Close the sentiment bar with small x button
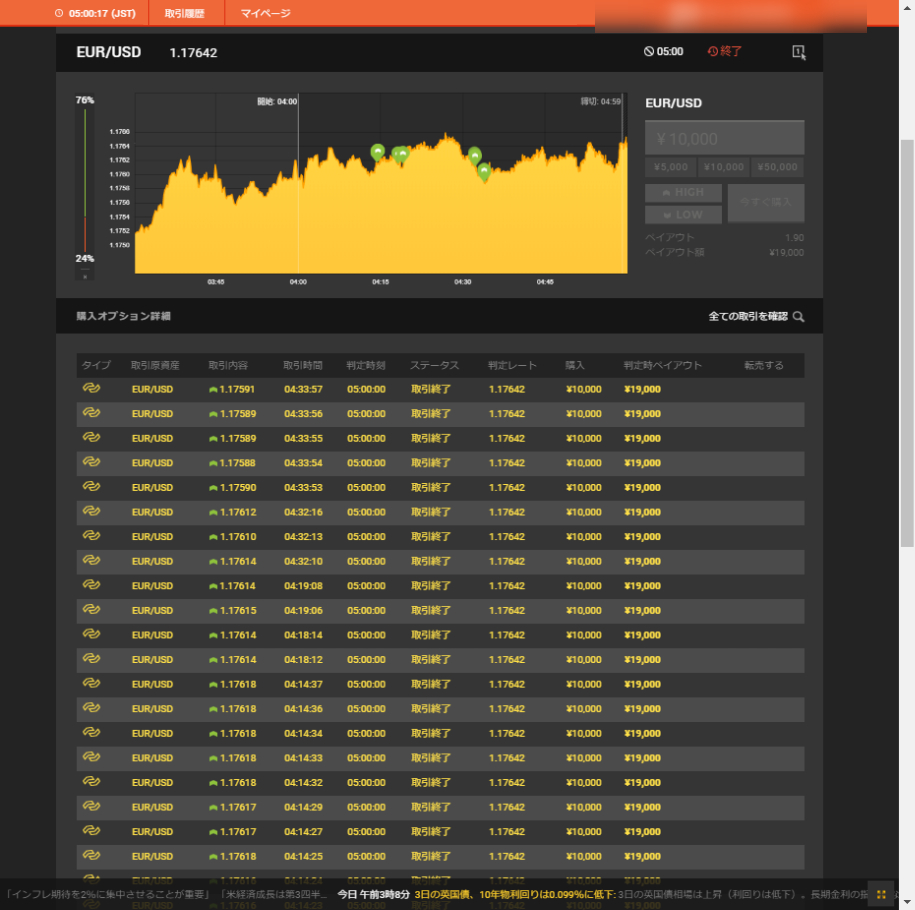The height and width of the screenshot is (910, 915). pos(85,277)
